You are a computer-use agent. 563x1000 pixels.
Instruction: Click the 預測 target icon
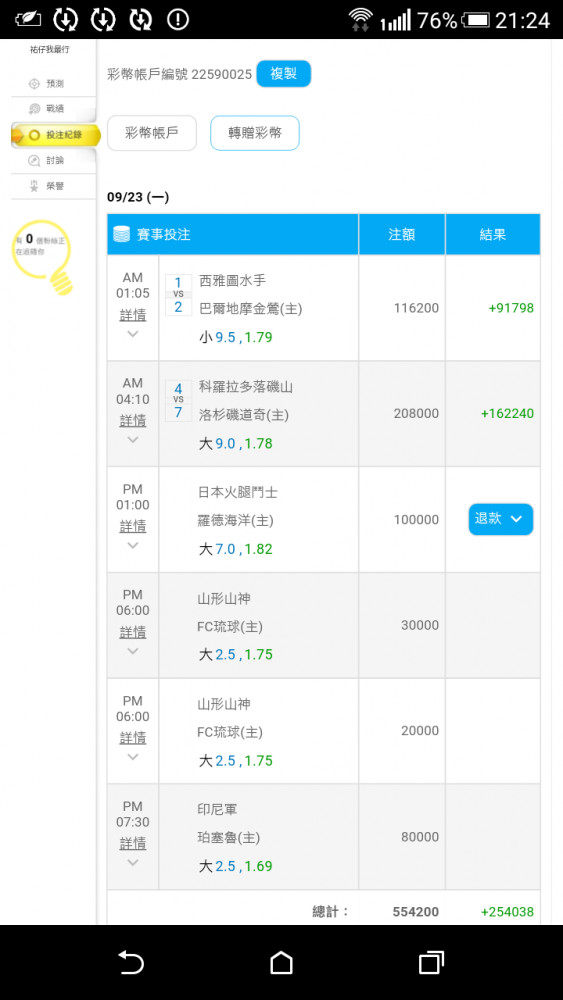34,84
